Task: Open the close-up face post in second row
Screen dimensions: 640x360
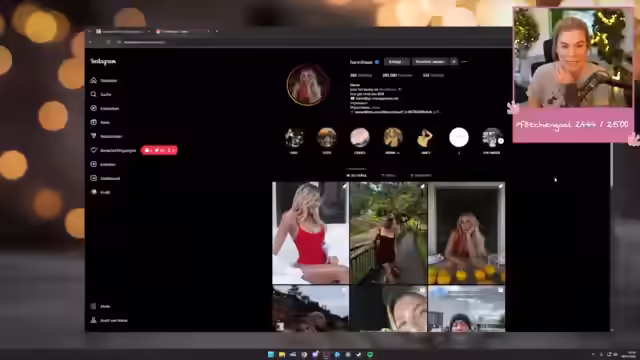Action: (389, 309)
